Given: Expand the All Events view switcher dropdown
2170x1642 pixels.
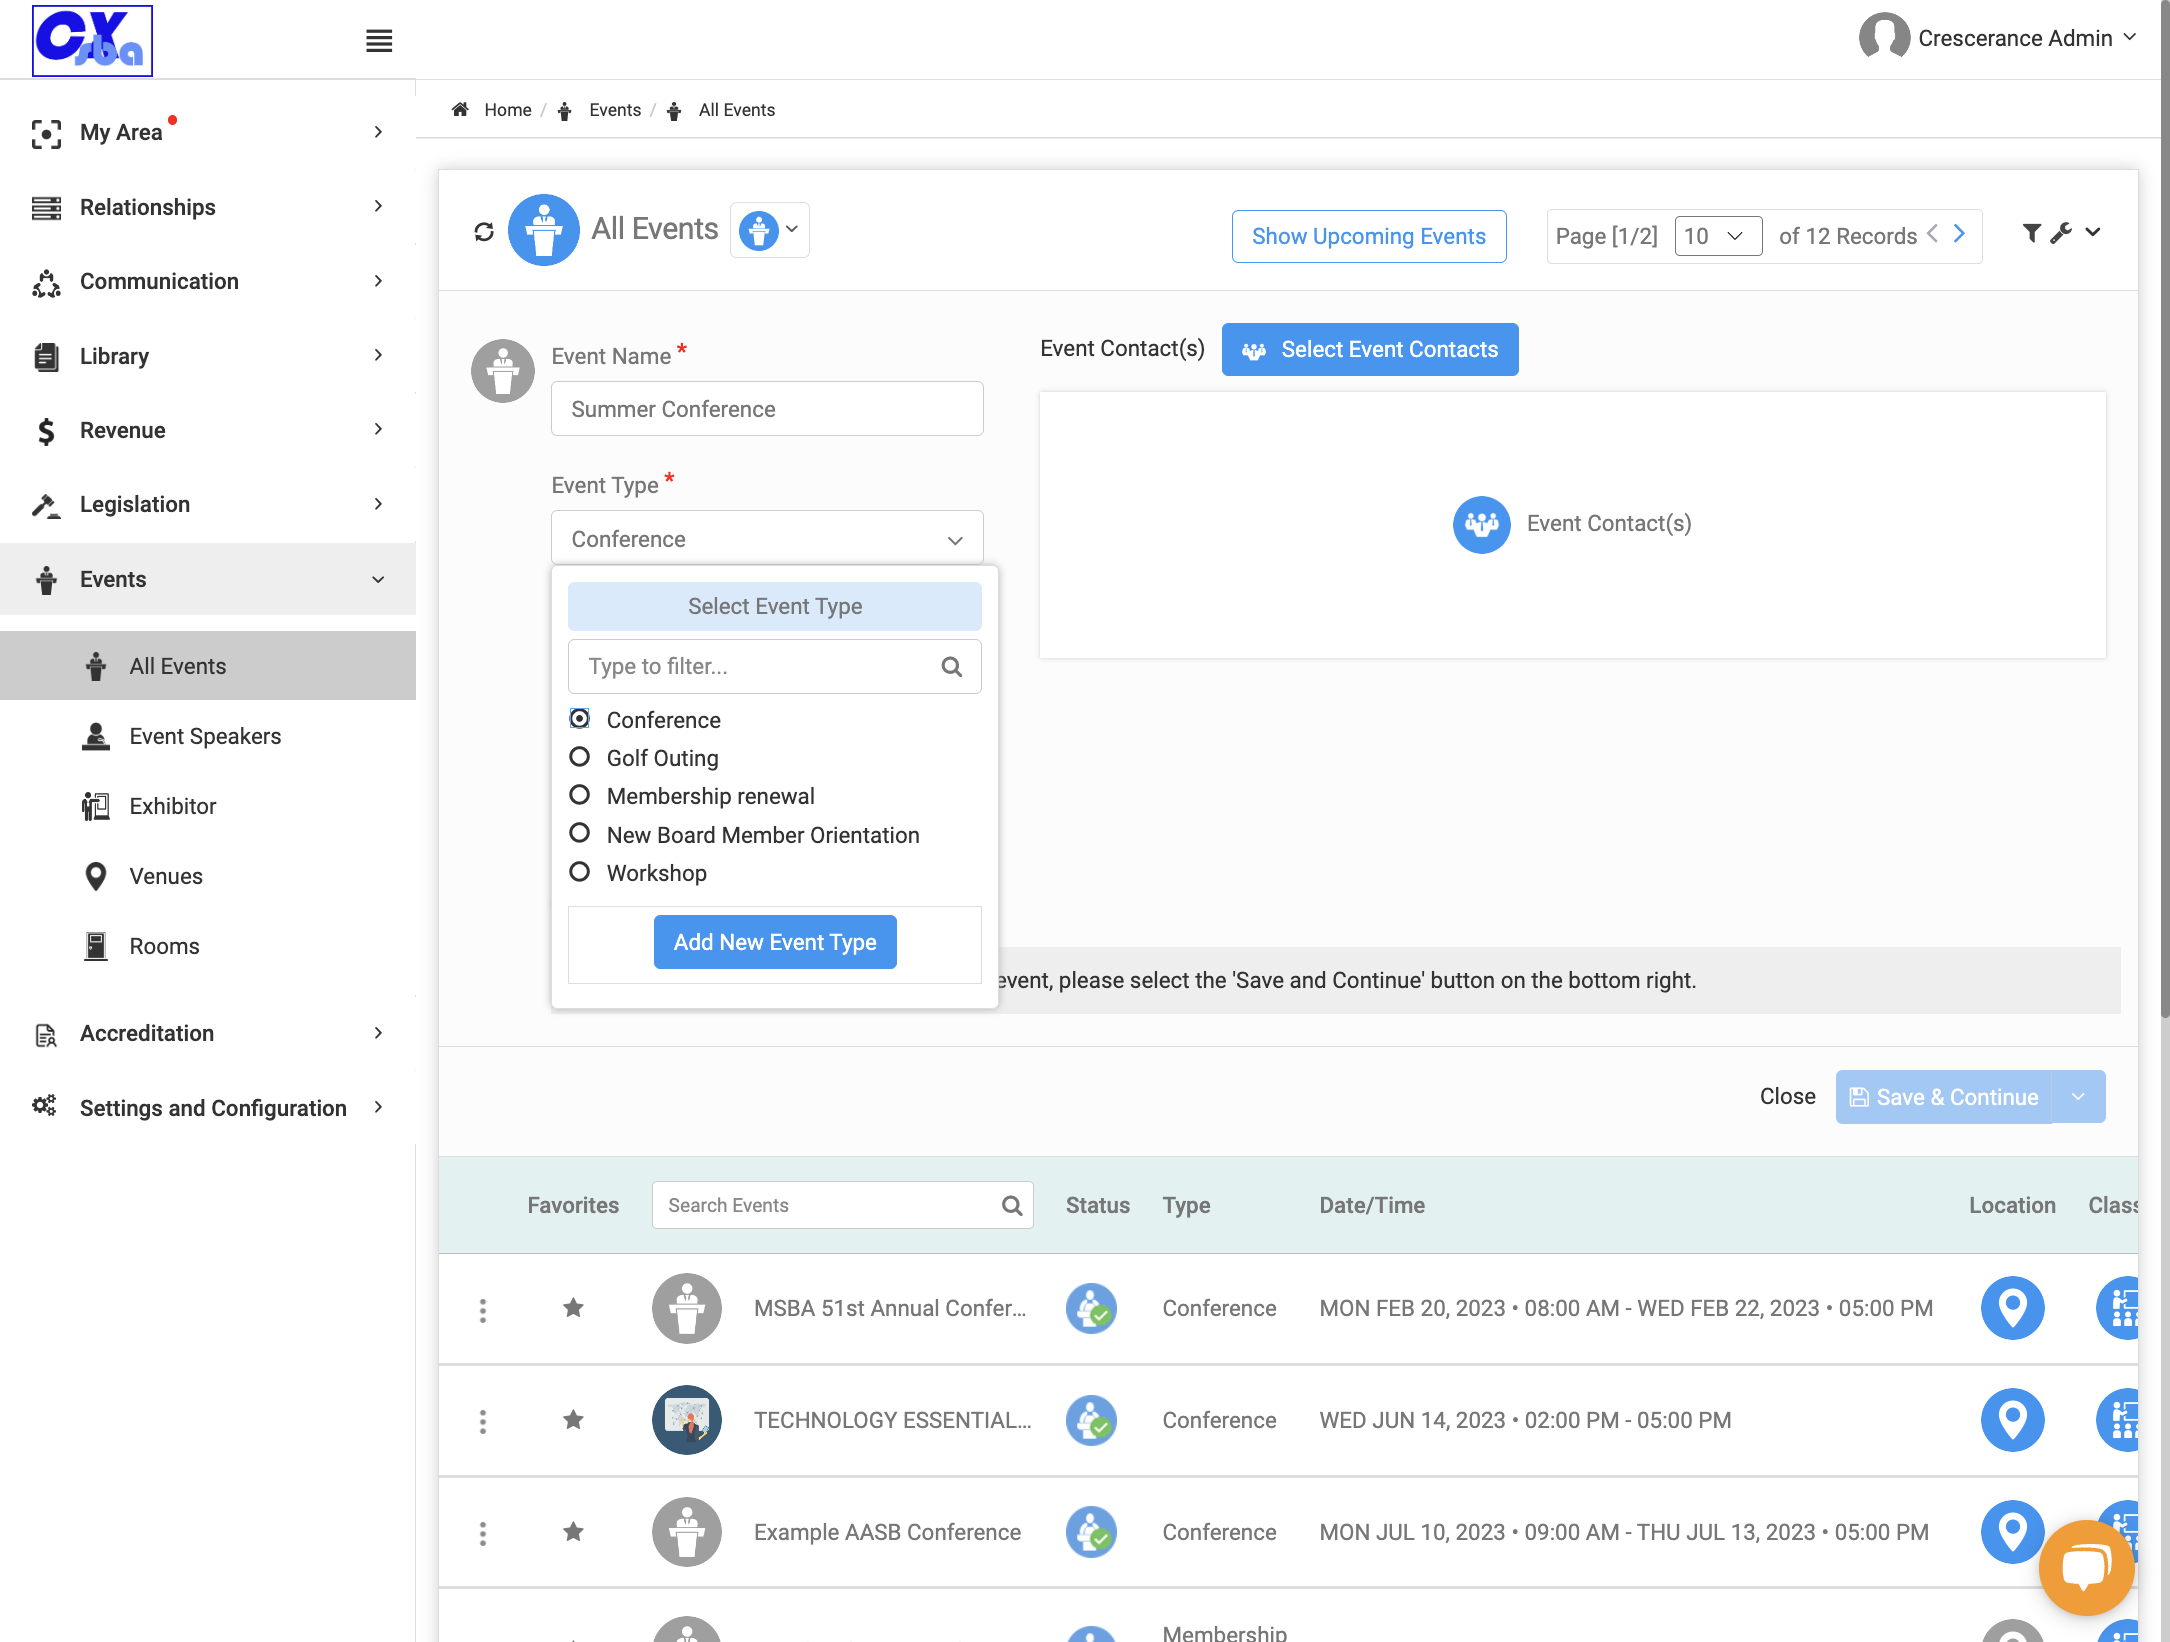Looking at the screenshot, I should coord(770,230).
